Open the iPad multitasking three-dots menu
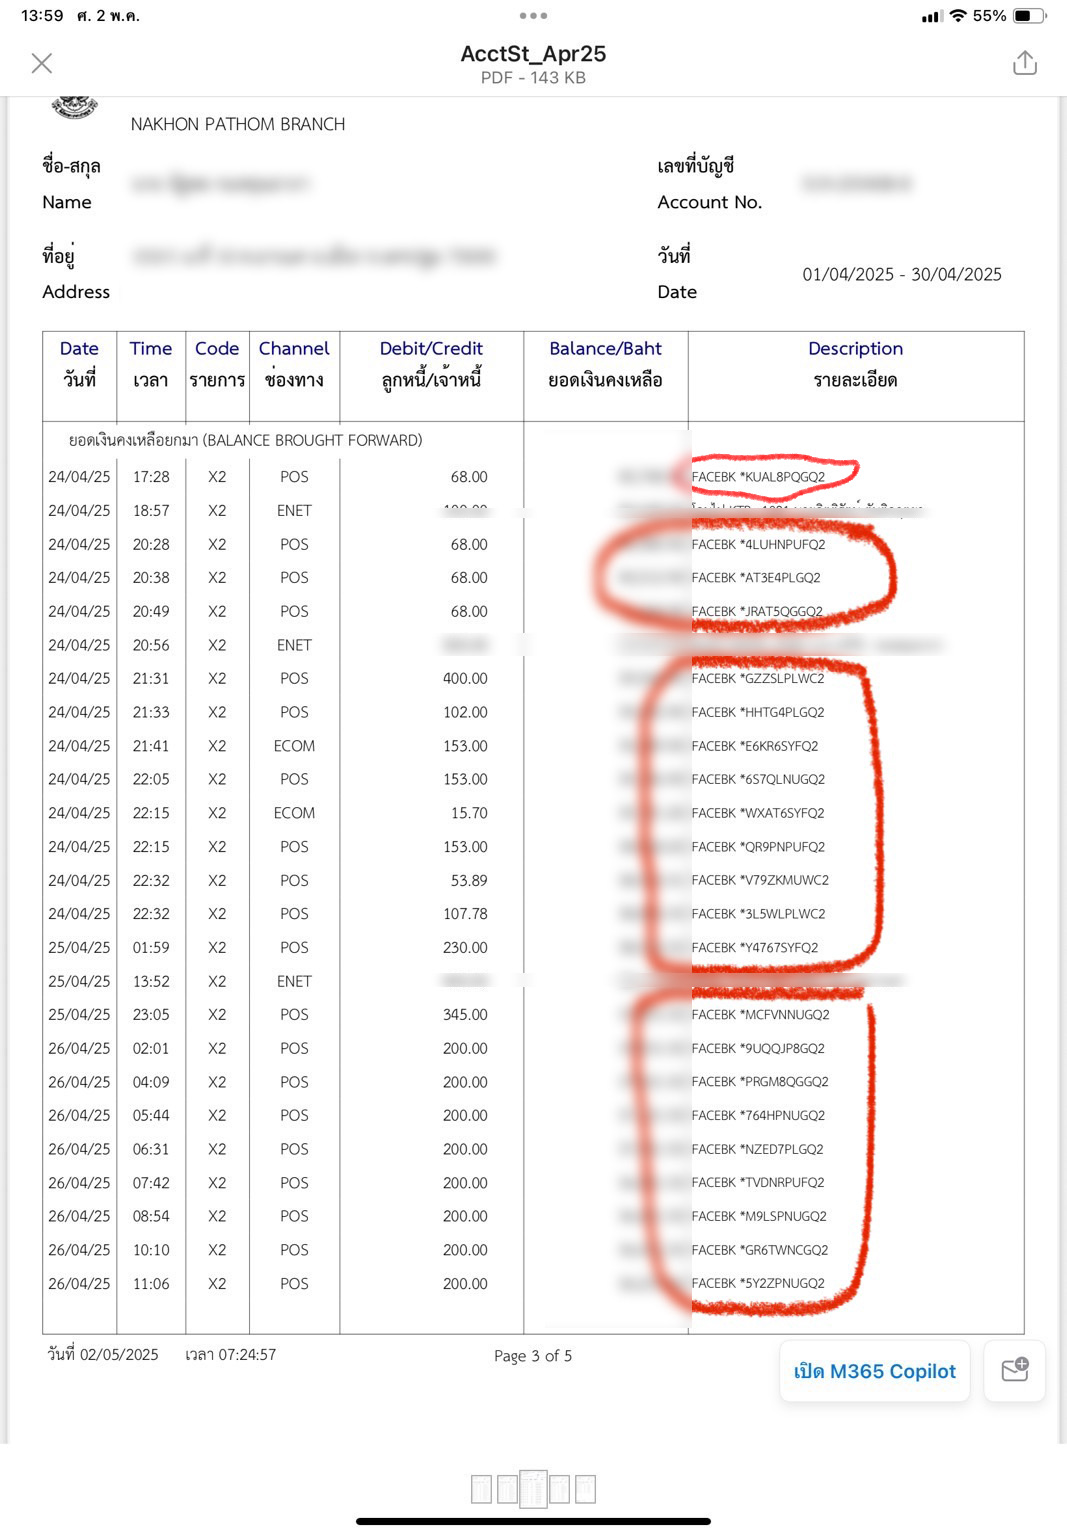The image size is (1067, 1535). coord(533,16)
